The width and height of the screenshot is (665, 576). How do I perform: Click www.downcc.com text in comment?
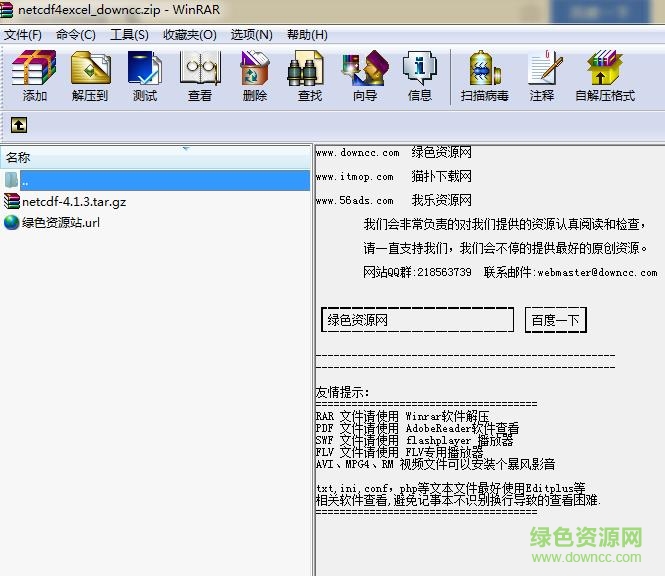[358, 153]
